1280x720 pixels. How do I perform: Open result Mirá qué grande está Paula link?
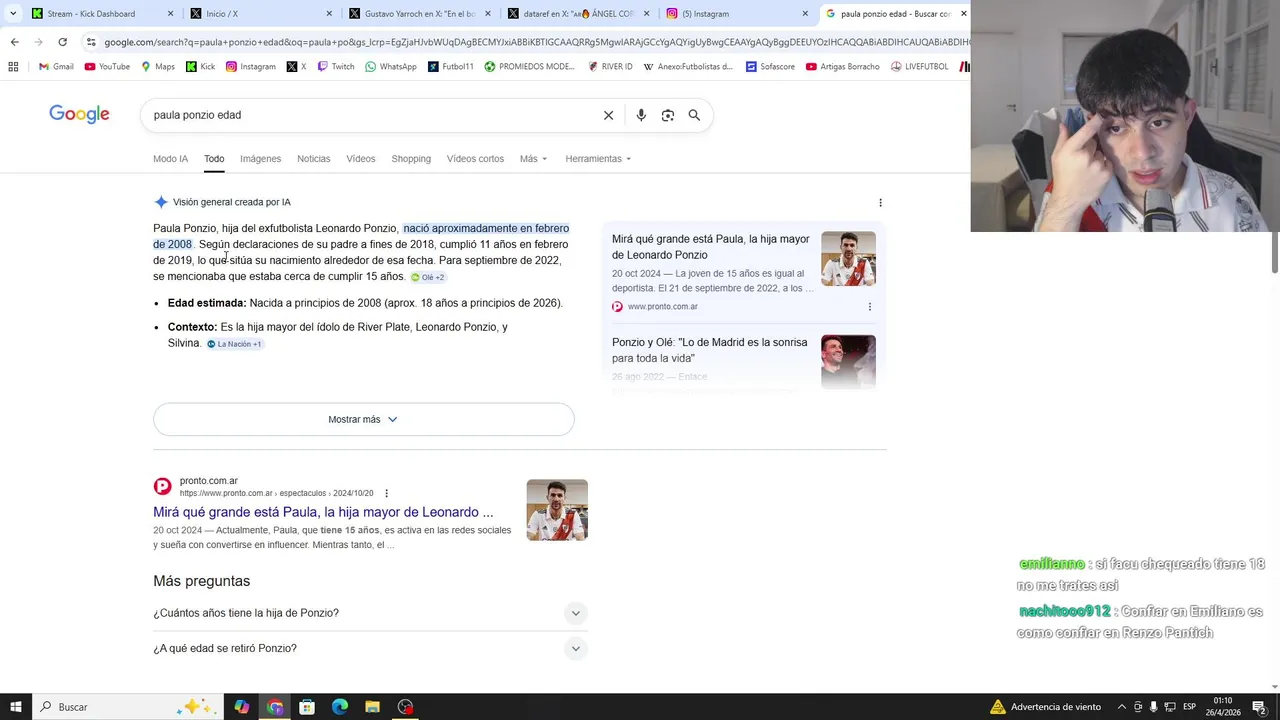323,512
